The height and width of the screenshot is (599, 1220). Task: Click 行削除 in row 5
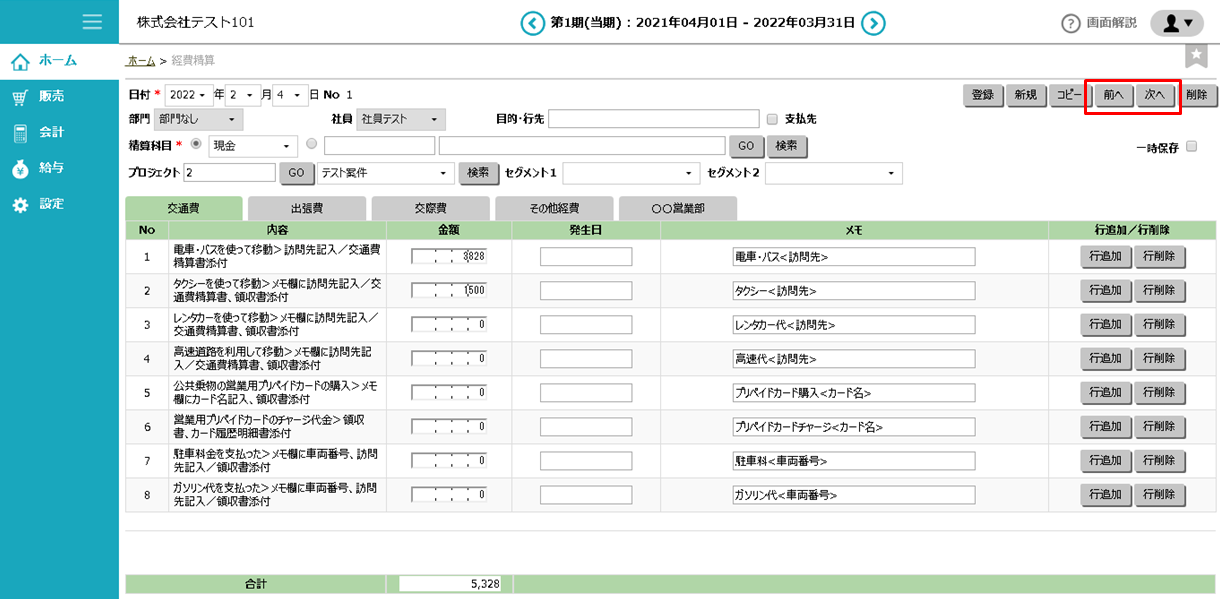(1160, 393)
